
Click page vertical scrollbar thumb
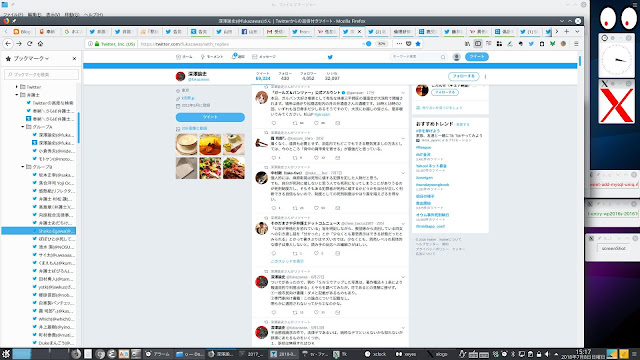click(x=580, y=61)
